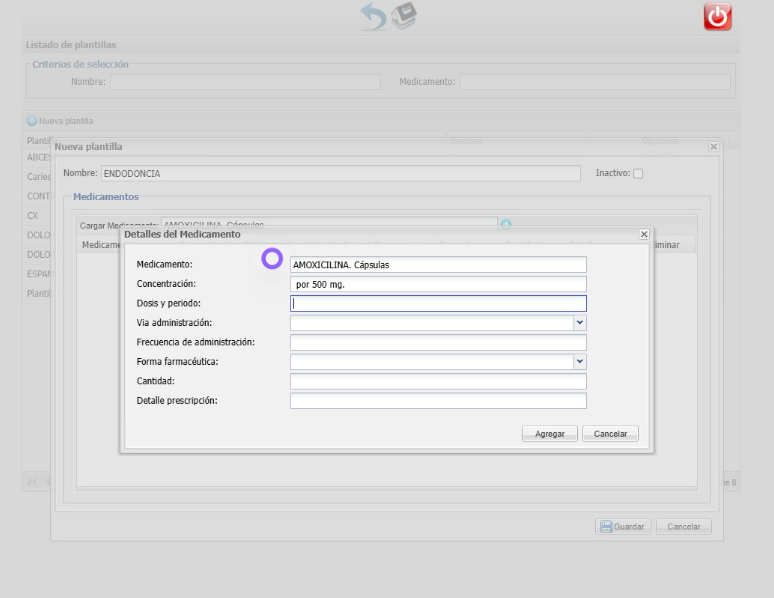Click the blue back arrow icon
The image size is (774, 598).
coord(373,16)
